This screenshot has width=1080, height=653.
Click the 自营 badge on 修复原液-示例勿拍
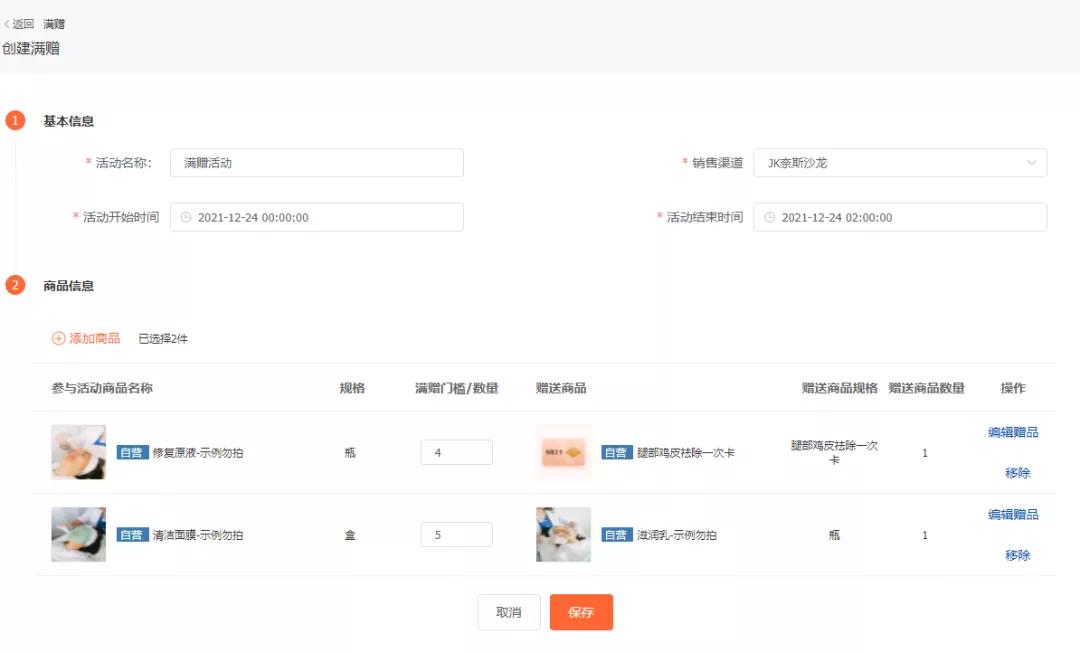(130, 452)
